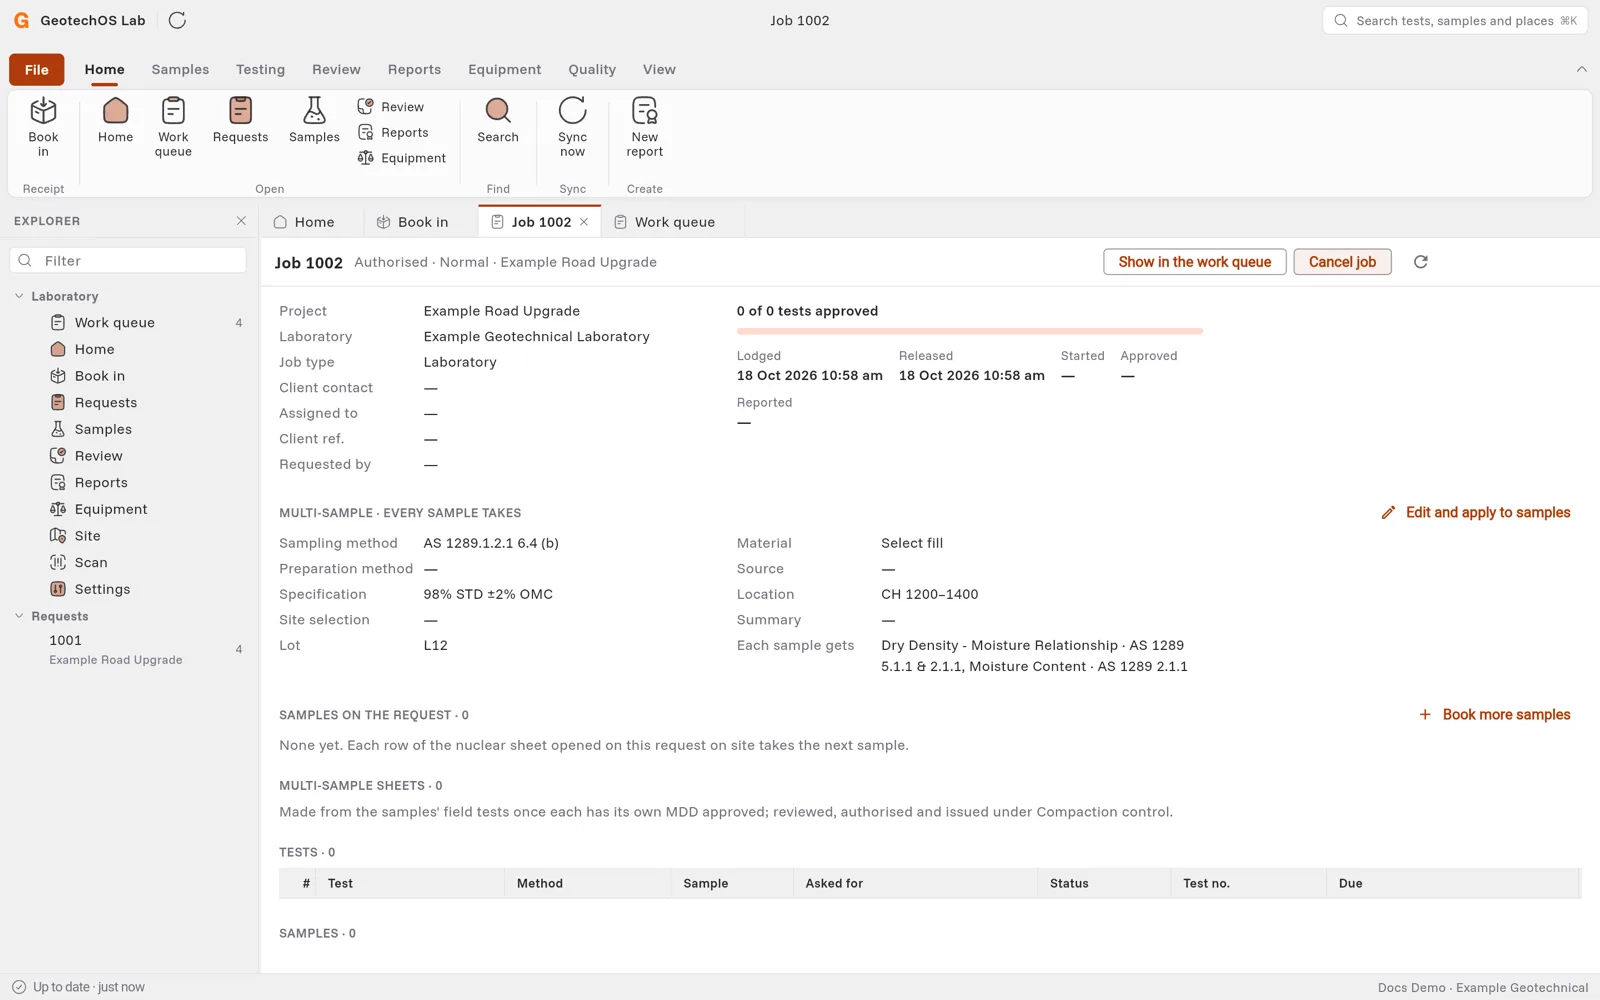
Task: Select Work queue in the Explorer tree
Action: coord(128,323)
